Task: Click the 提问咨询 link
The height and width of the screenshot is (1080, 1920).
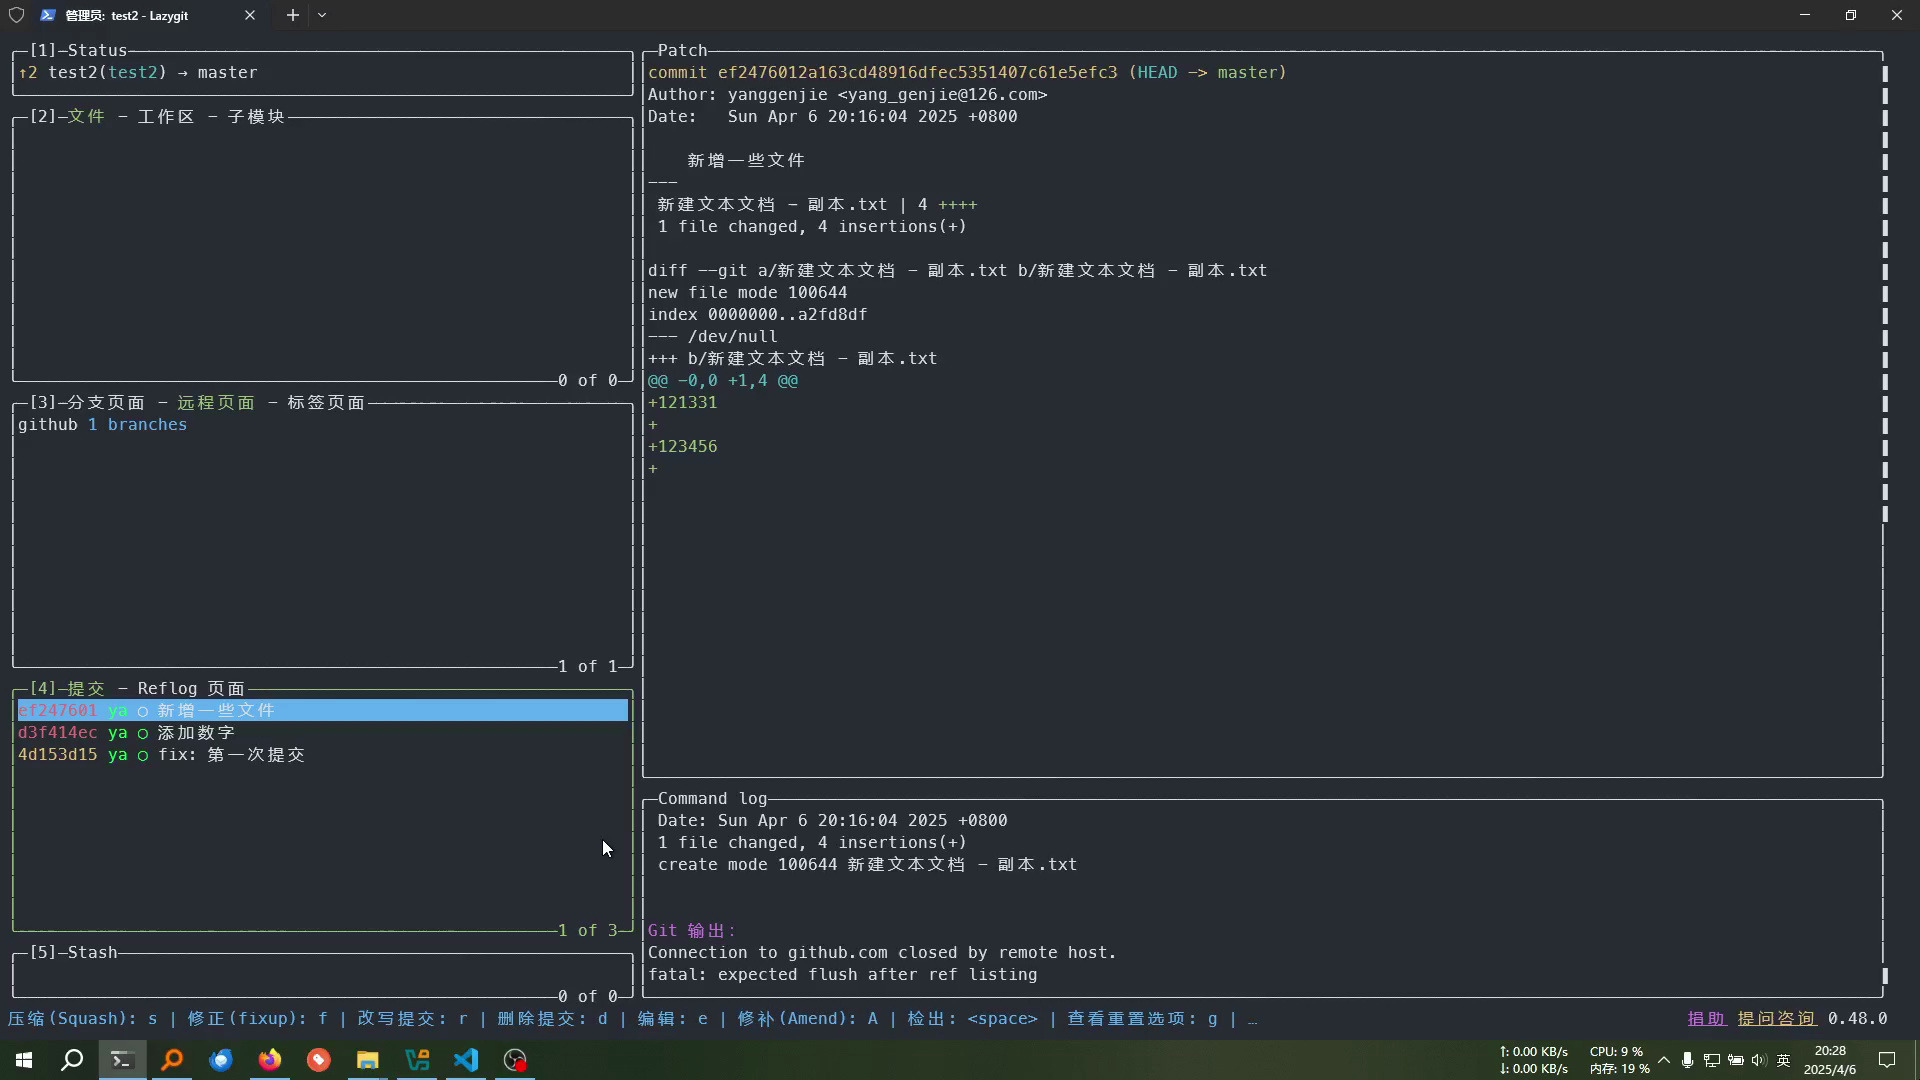Action: [x=1776, y=1018]
